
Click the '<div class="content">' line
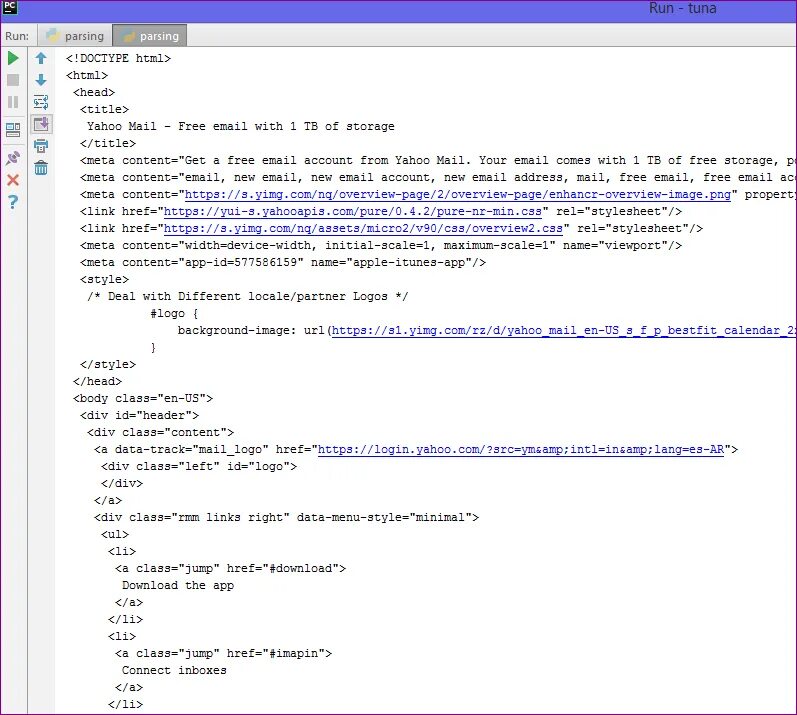pos(160,432)
